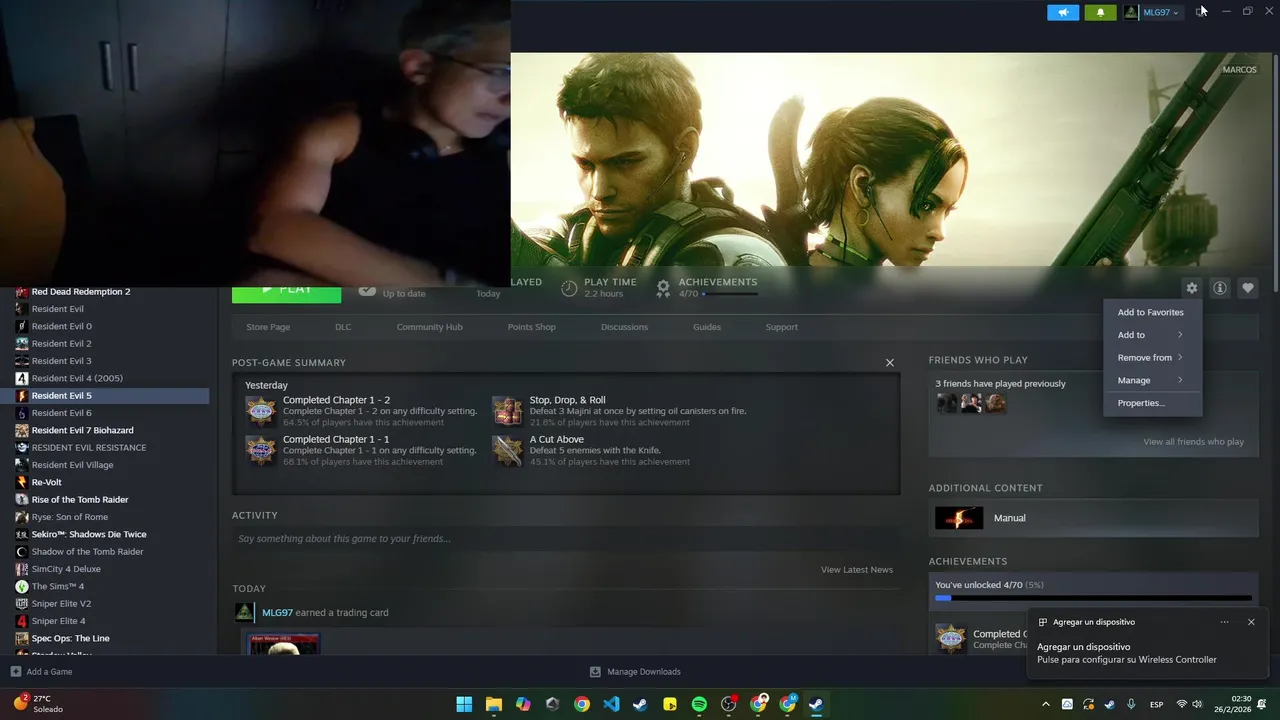Dismiss the Agregar un dispositivo notification

point(1251,622)
